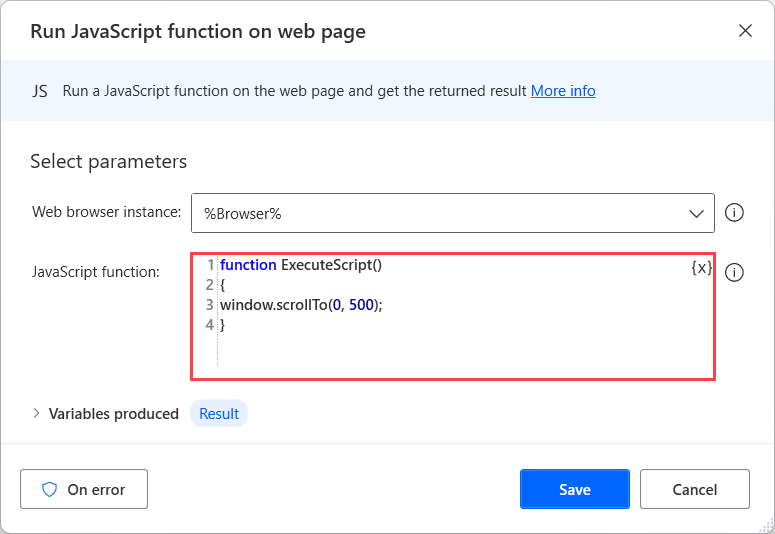The height and width of the screenshot is (534, 775).
Task: Open the variable picker {x} icon
Action: pos(701,268)
